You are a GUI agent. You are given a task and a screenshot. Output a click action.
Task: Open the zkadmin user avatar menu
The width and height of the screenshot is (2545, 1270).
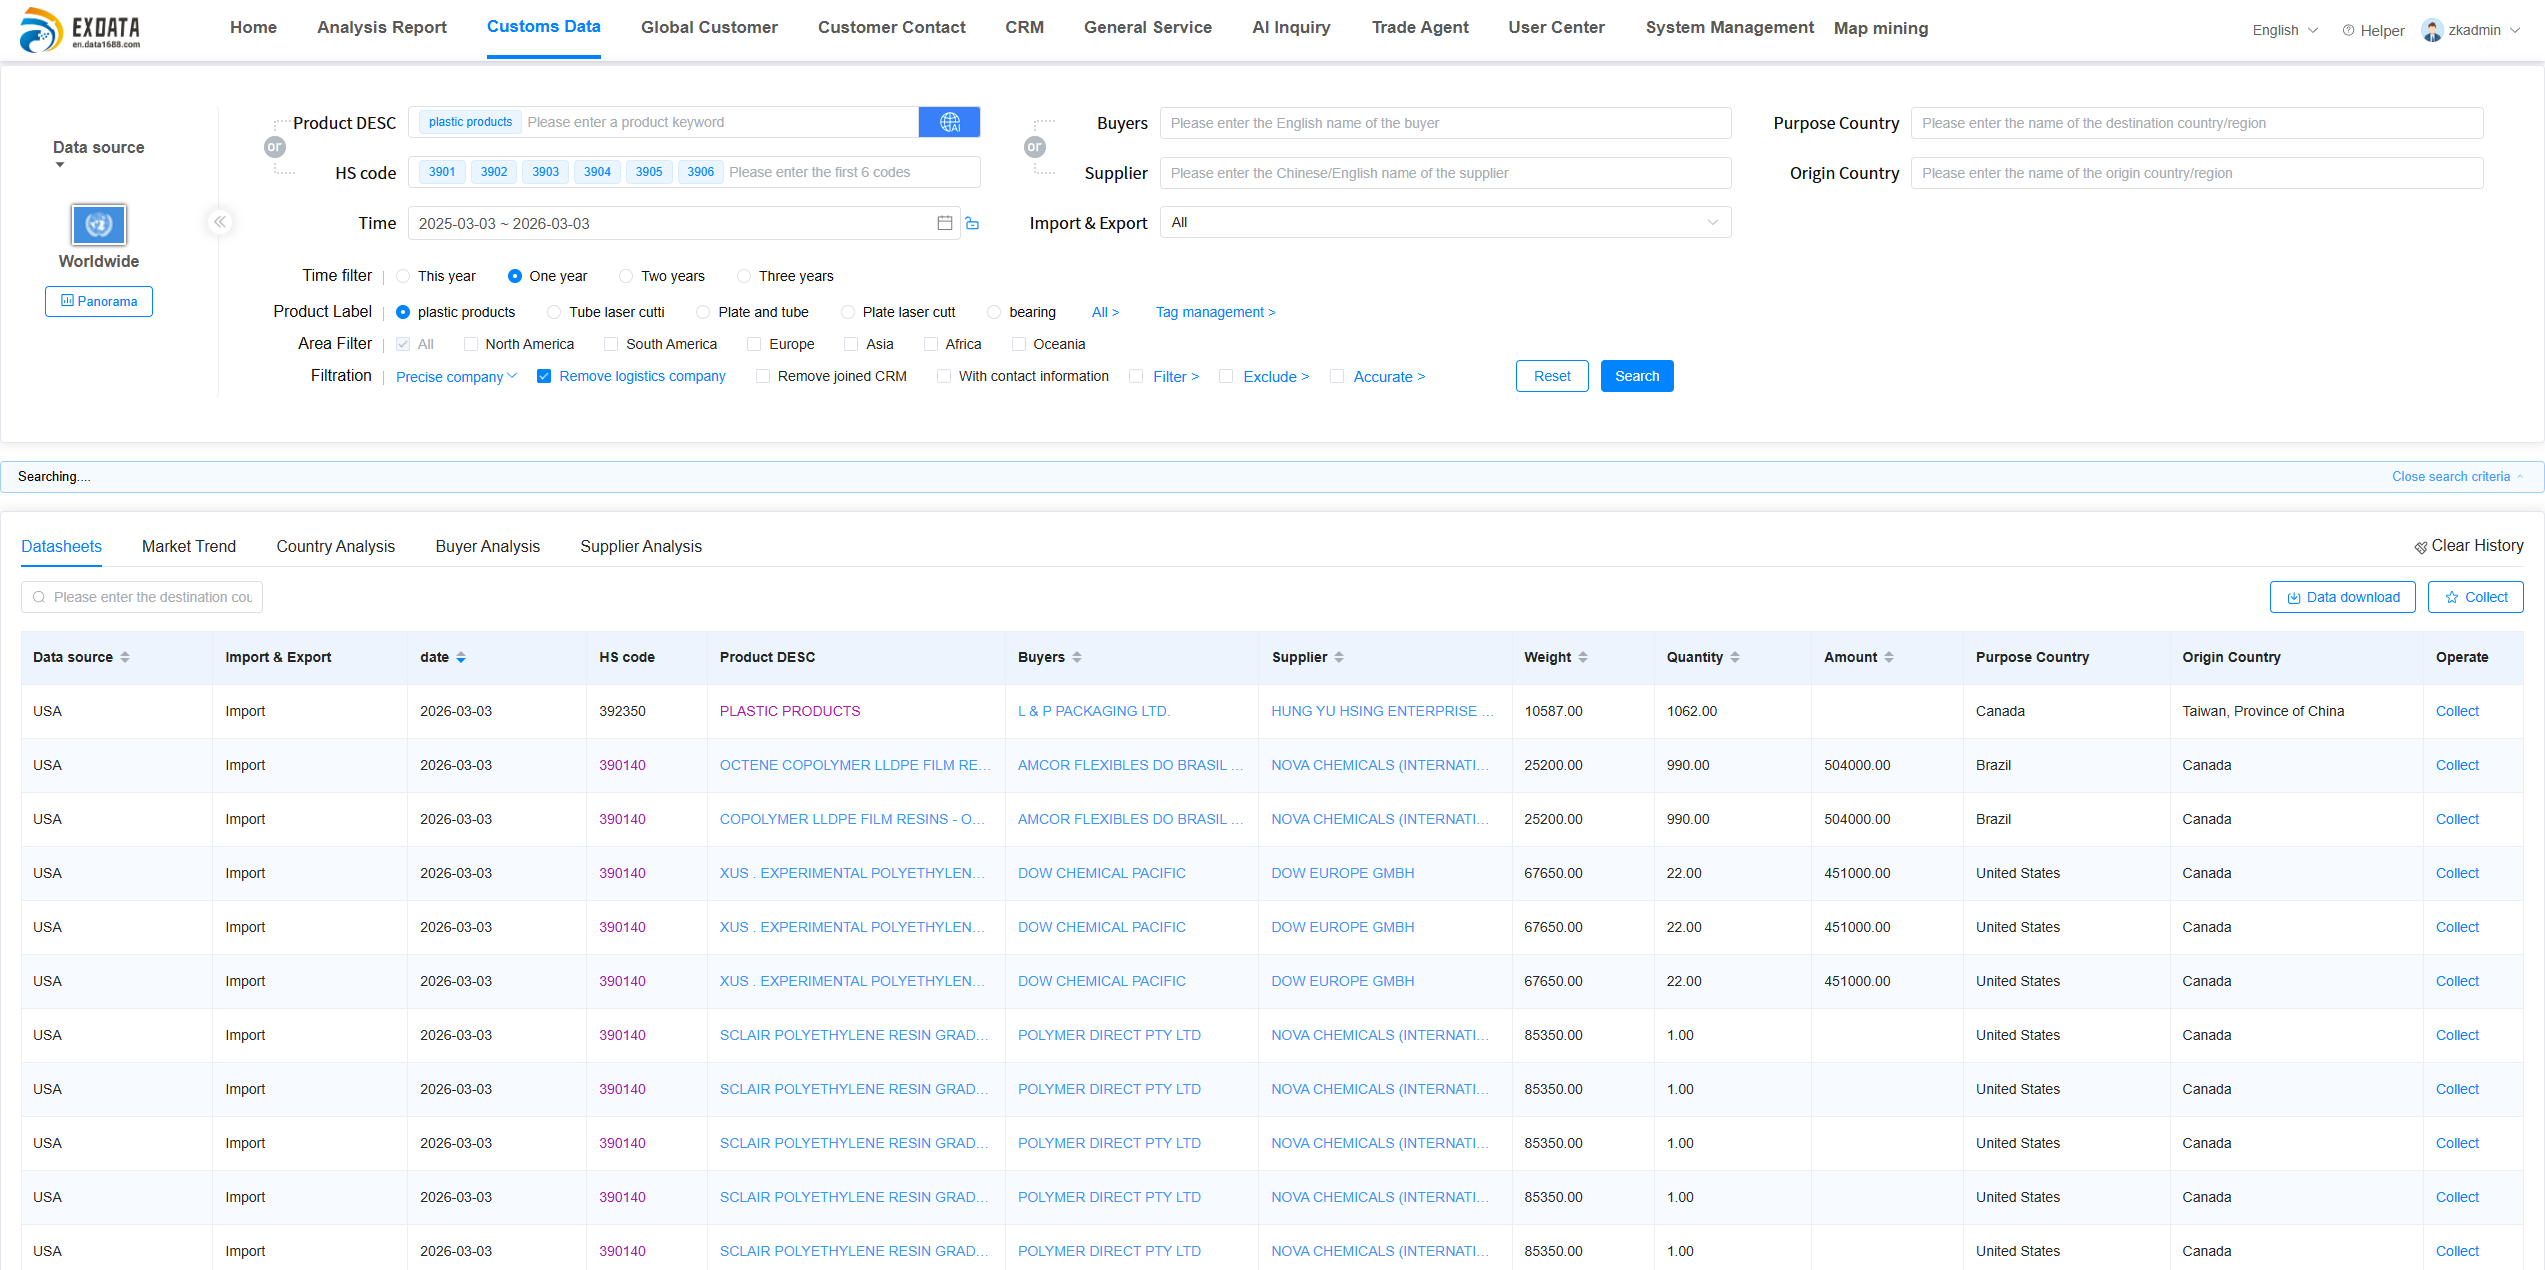click(x=2432, y=29)
